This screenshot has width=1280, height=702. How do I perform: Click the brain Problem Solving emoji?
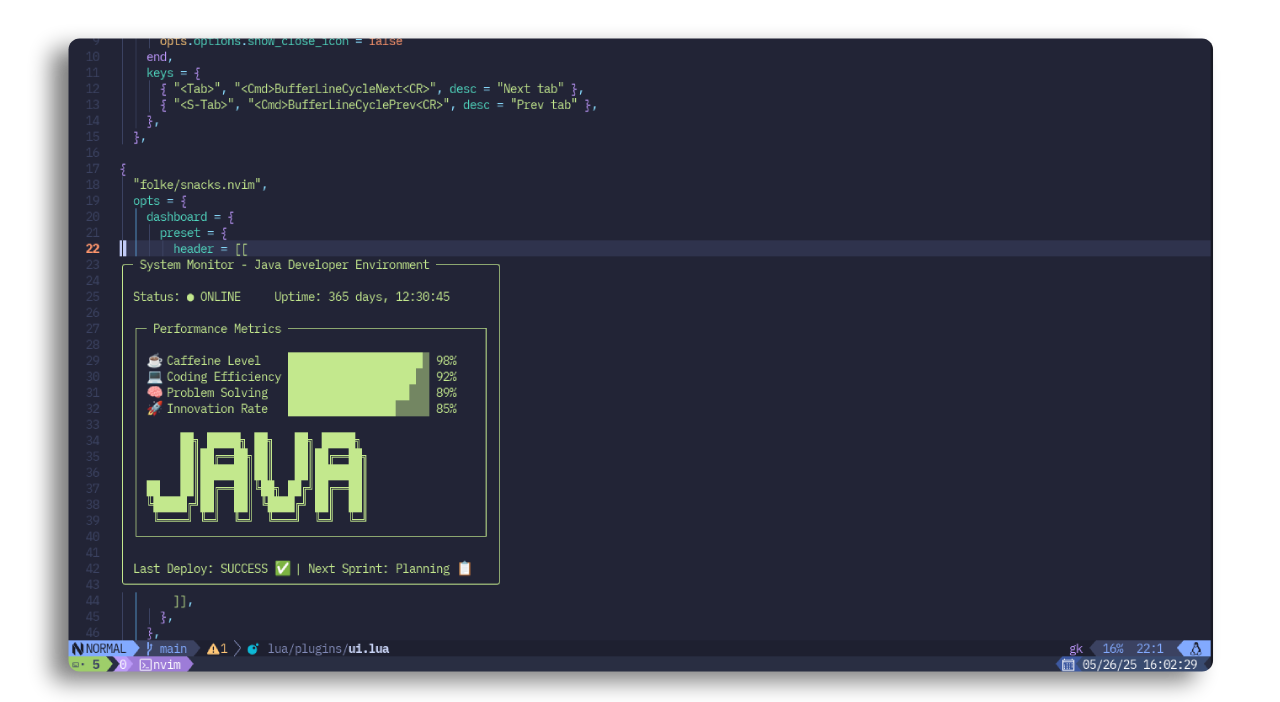154,393
